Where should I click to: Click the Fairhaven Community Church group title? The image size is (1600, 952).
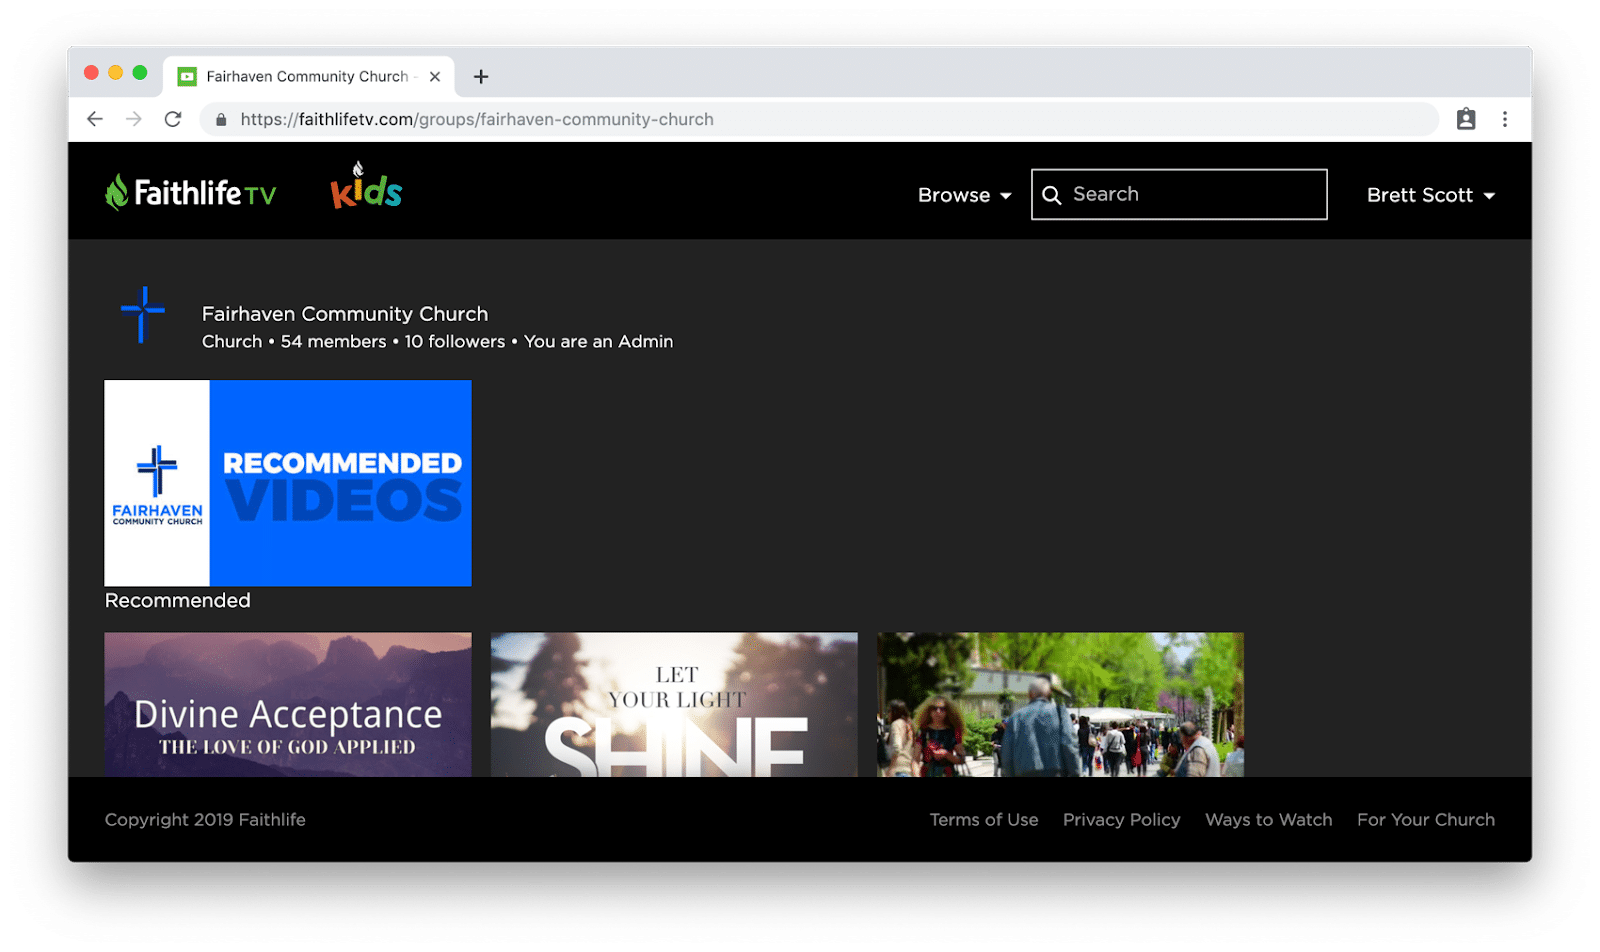(x=345, y=314)
